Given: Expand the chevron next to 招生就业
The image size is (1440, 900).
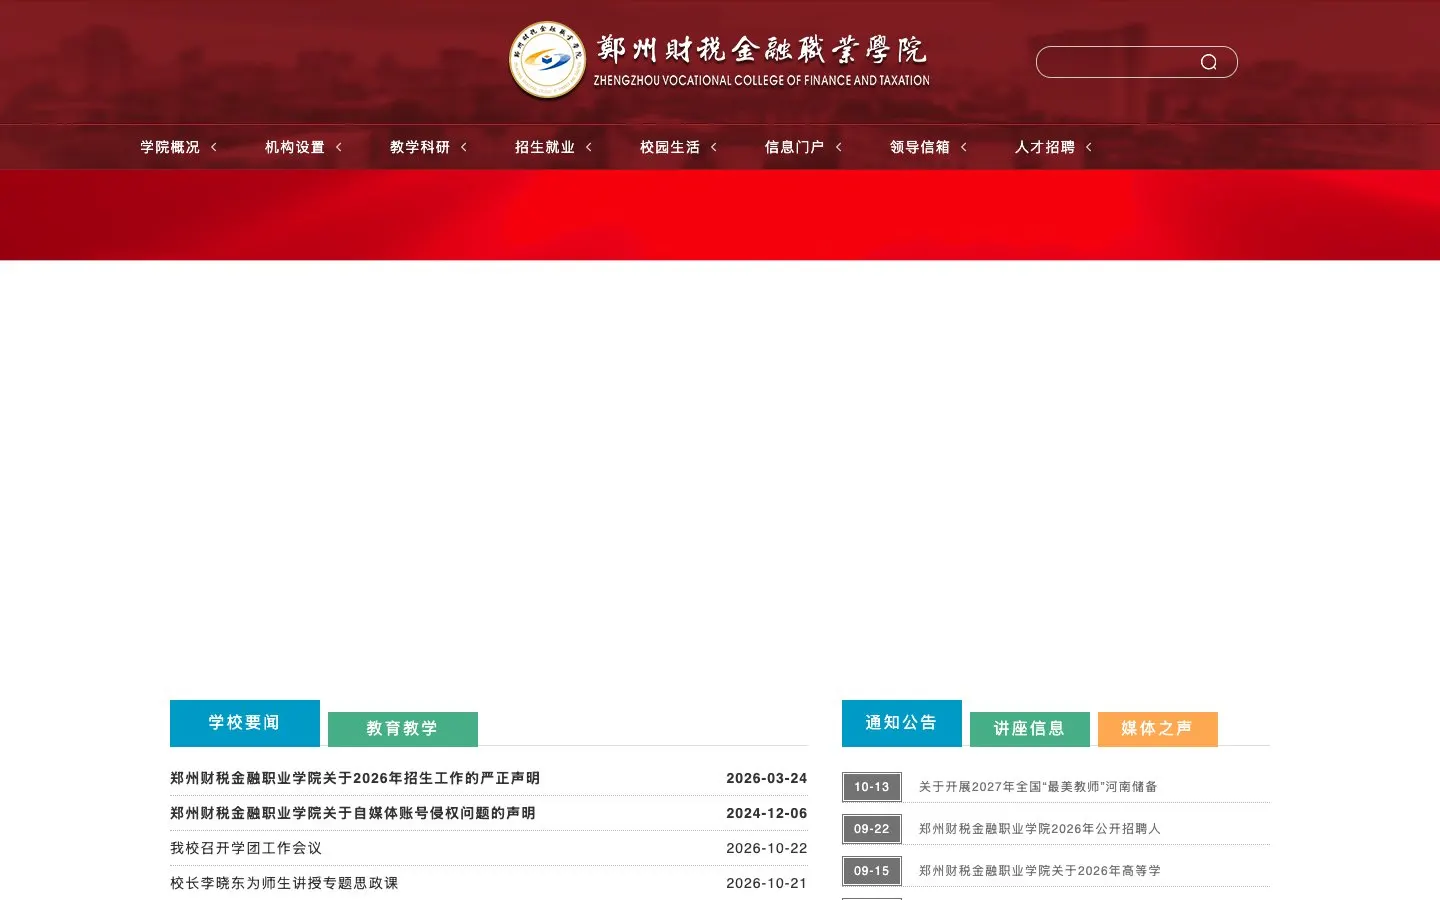Looking at the screenshot, I should [588, 147].
